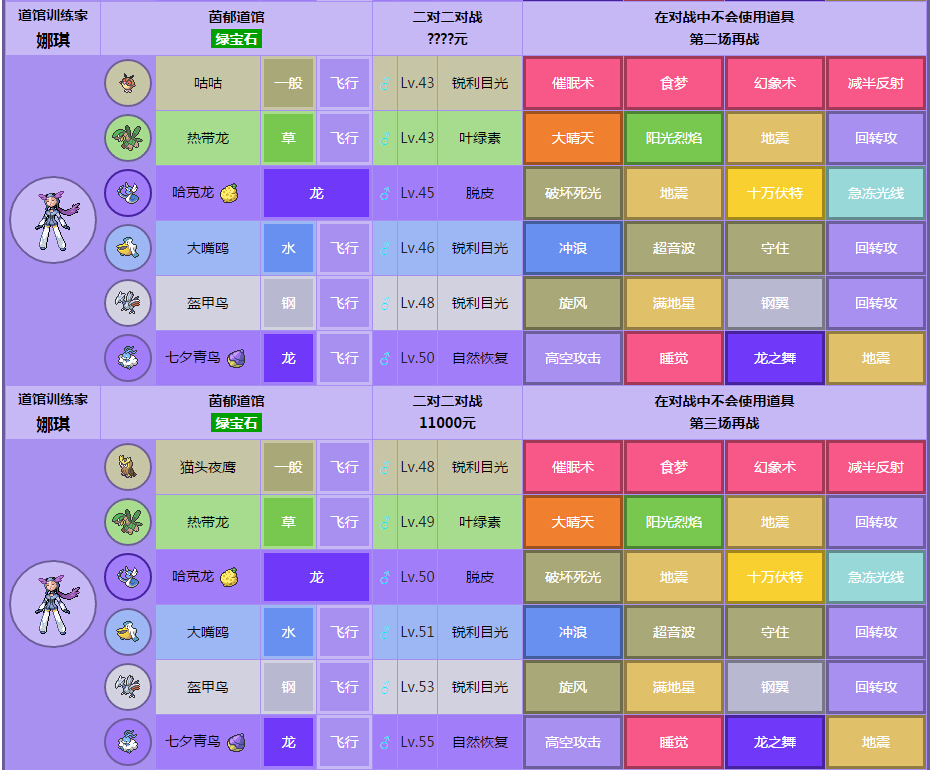936x770 pixels.
Task: Select the 幻象术 move in the 咕咕 row
Action: 775,83
